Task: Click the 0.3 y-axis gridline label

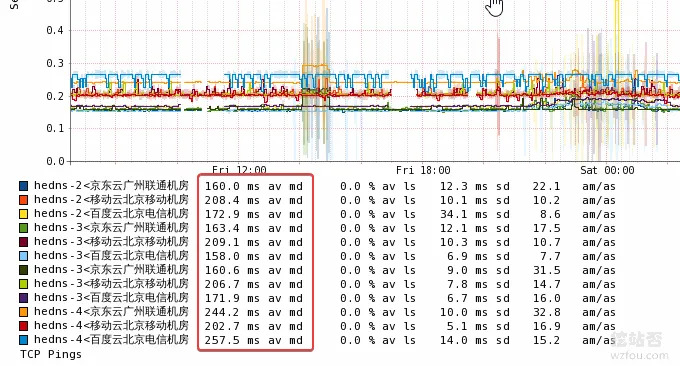Action: tap(55, 63)
